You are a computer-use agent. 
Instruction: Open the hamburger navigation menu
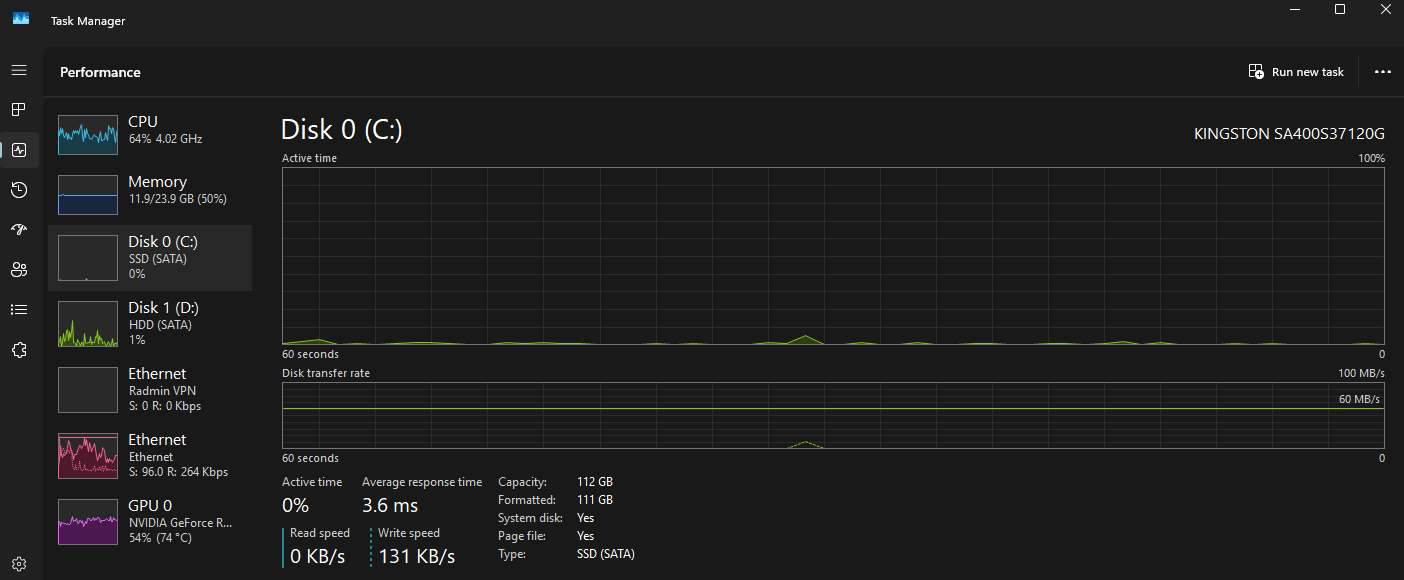point(19,70)
